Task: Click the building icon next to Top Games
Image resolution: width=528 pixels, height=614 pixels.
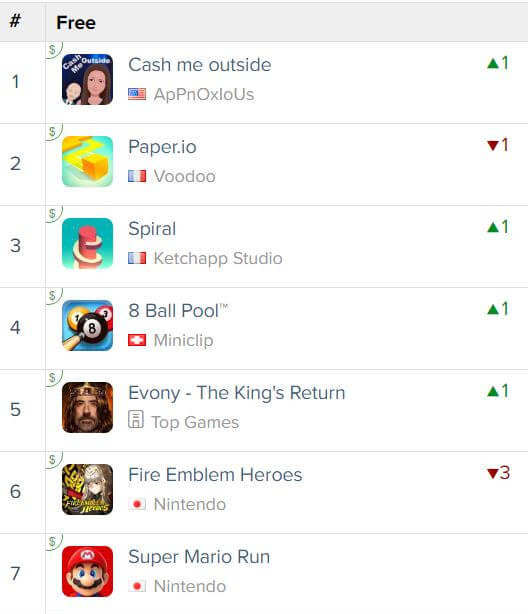Action: (x=136, y=419)
